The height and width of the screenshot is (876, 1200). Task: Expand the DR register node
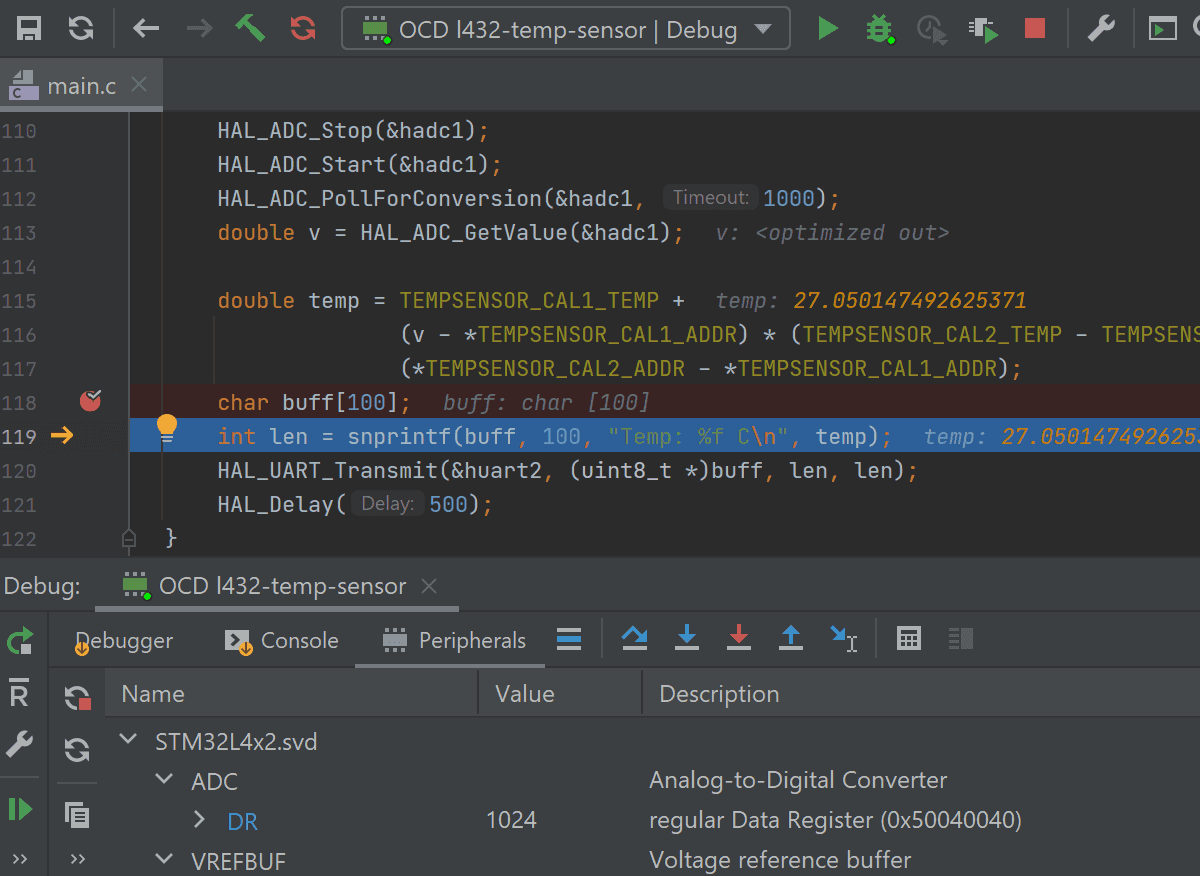200,821
